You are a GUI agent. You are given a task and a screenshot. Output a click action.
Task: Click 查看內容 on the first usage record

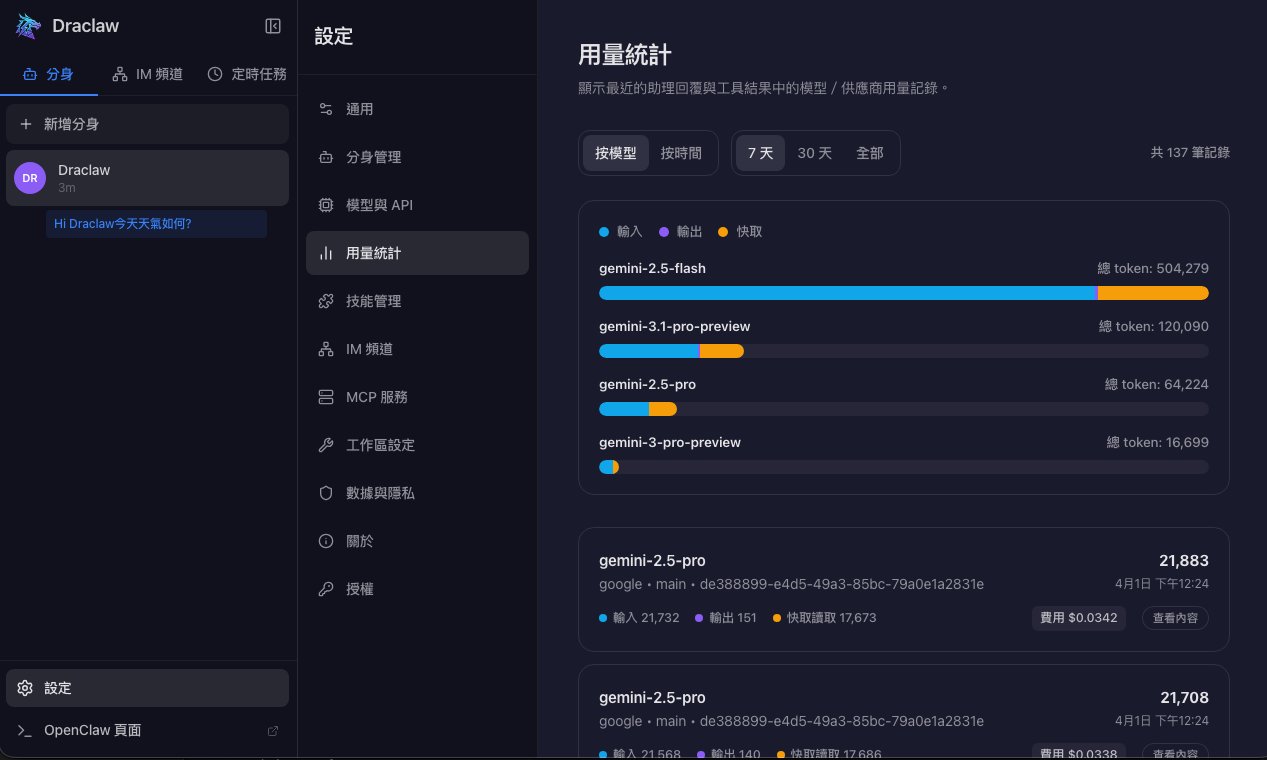[x=1175, y=618]
